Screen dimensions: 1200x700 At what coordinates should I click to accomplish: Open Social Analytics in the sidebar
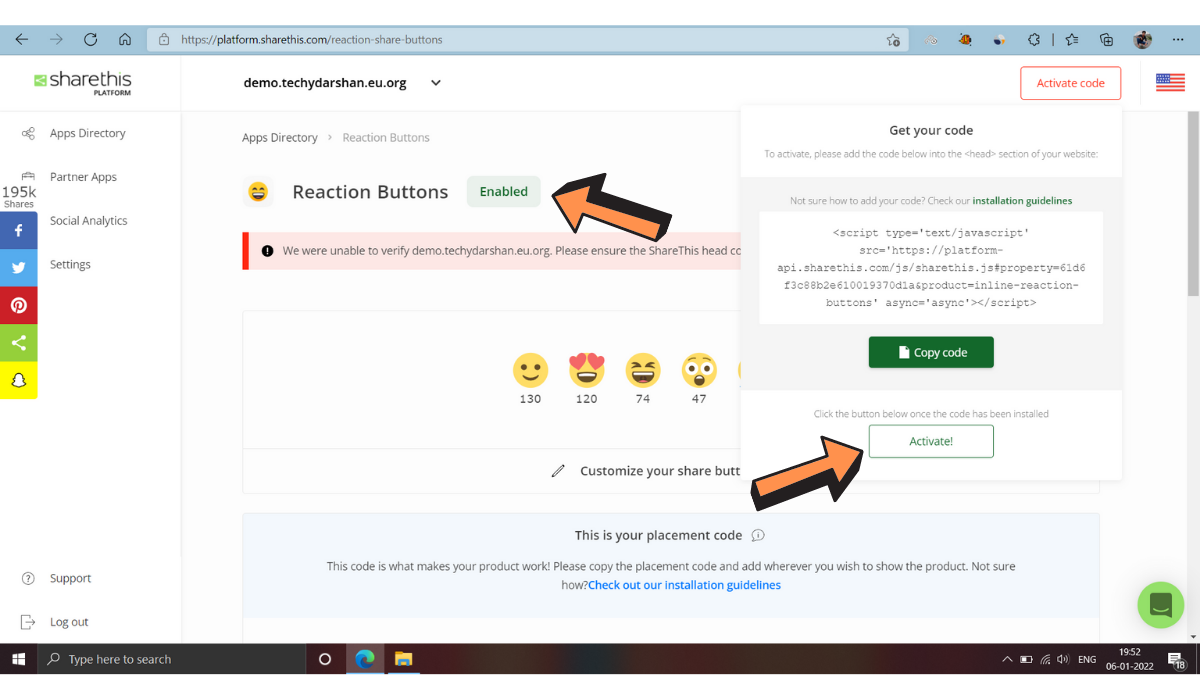88,221
